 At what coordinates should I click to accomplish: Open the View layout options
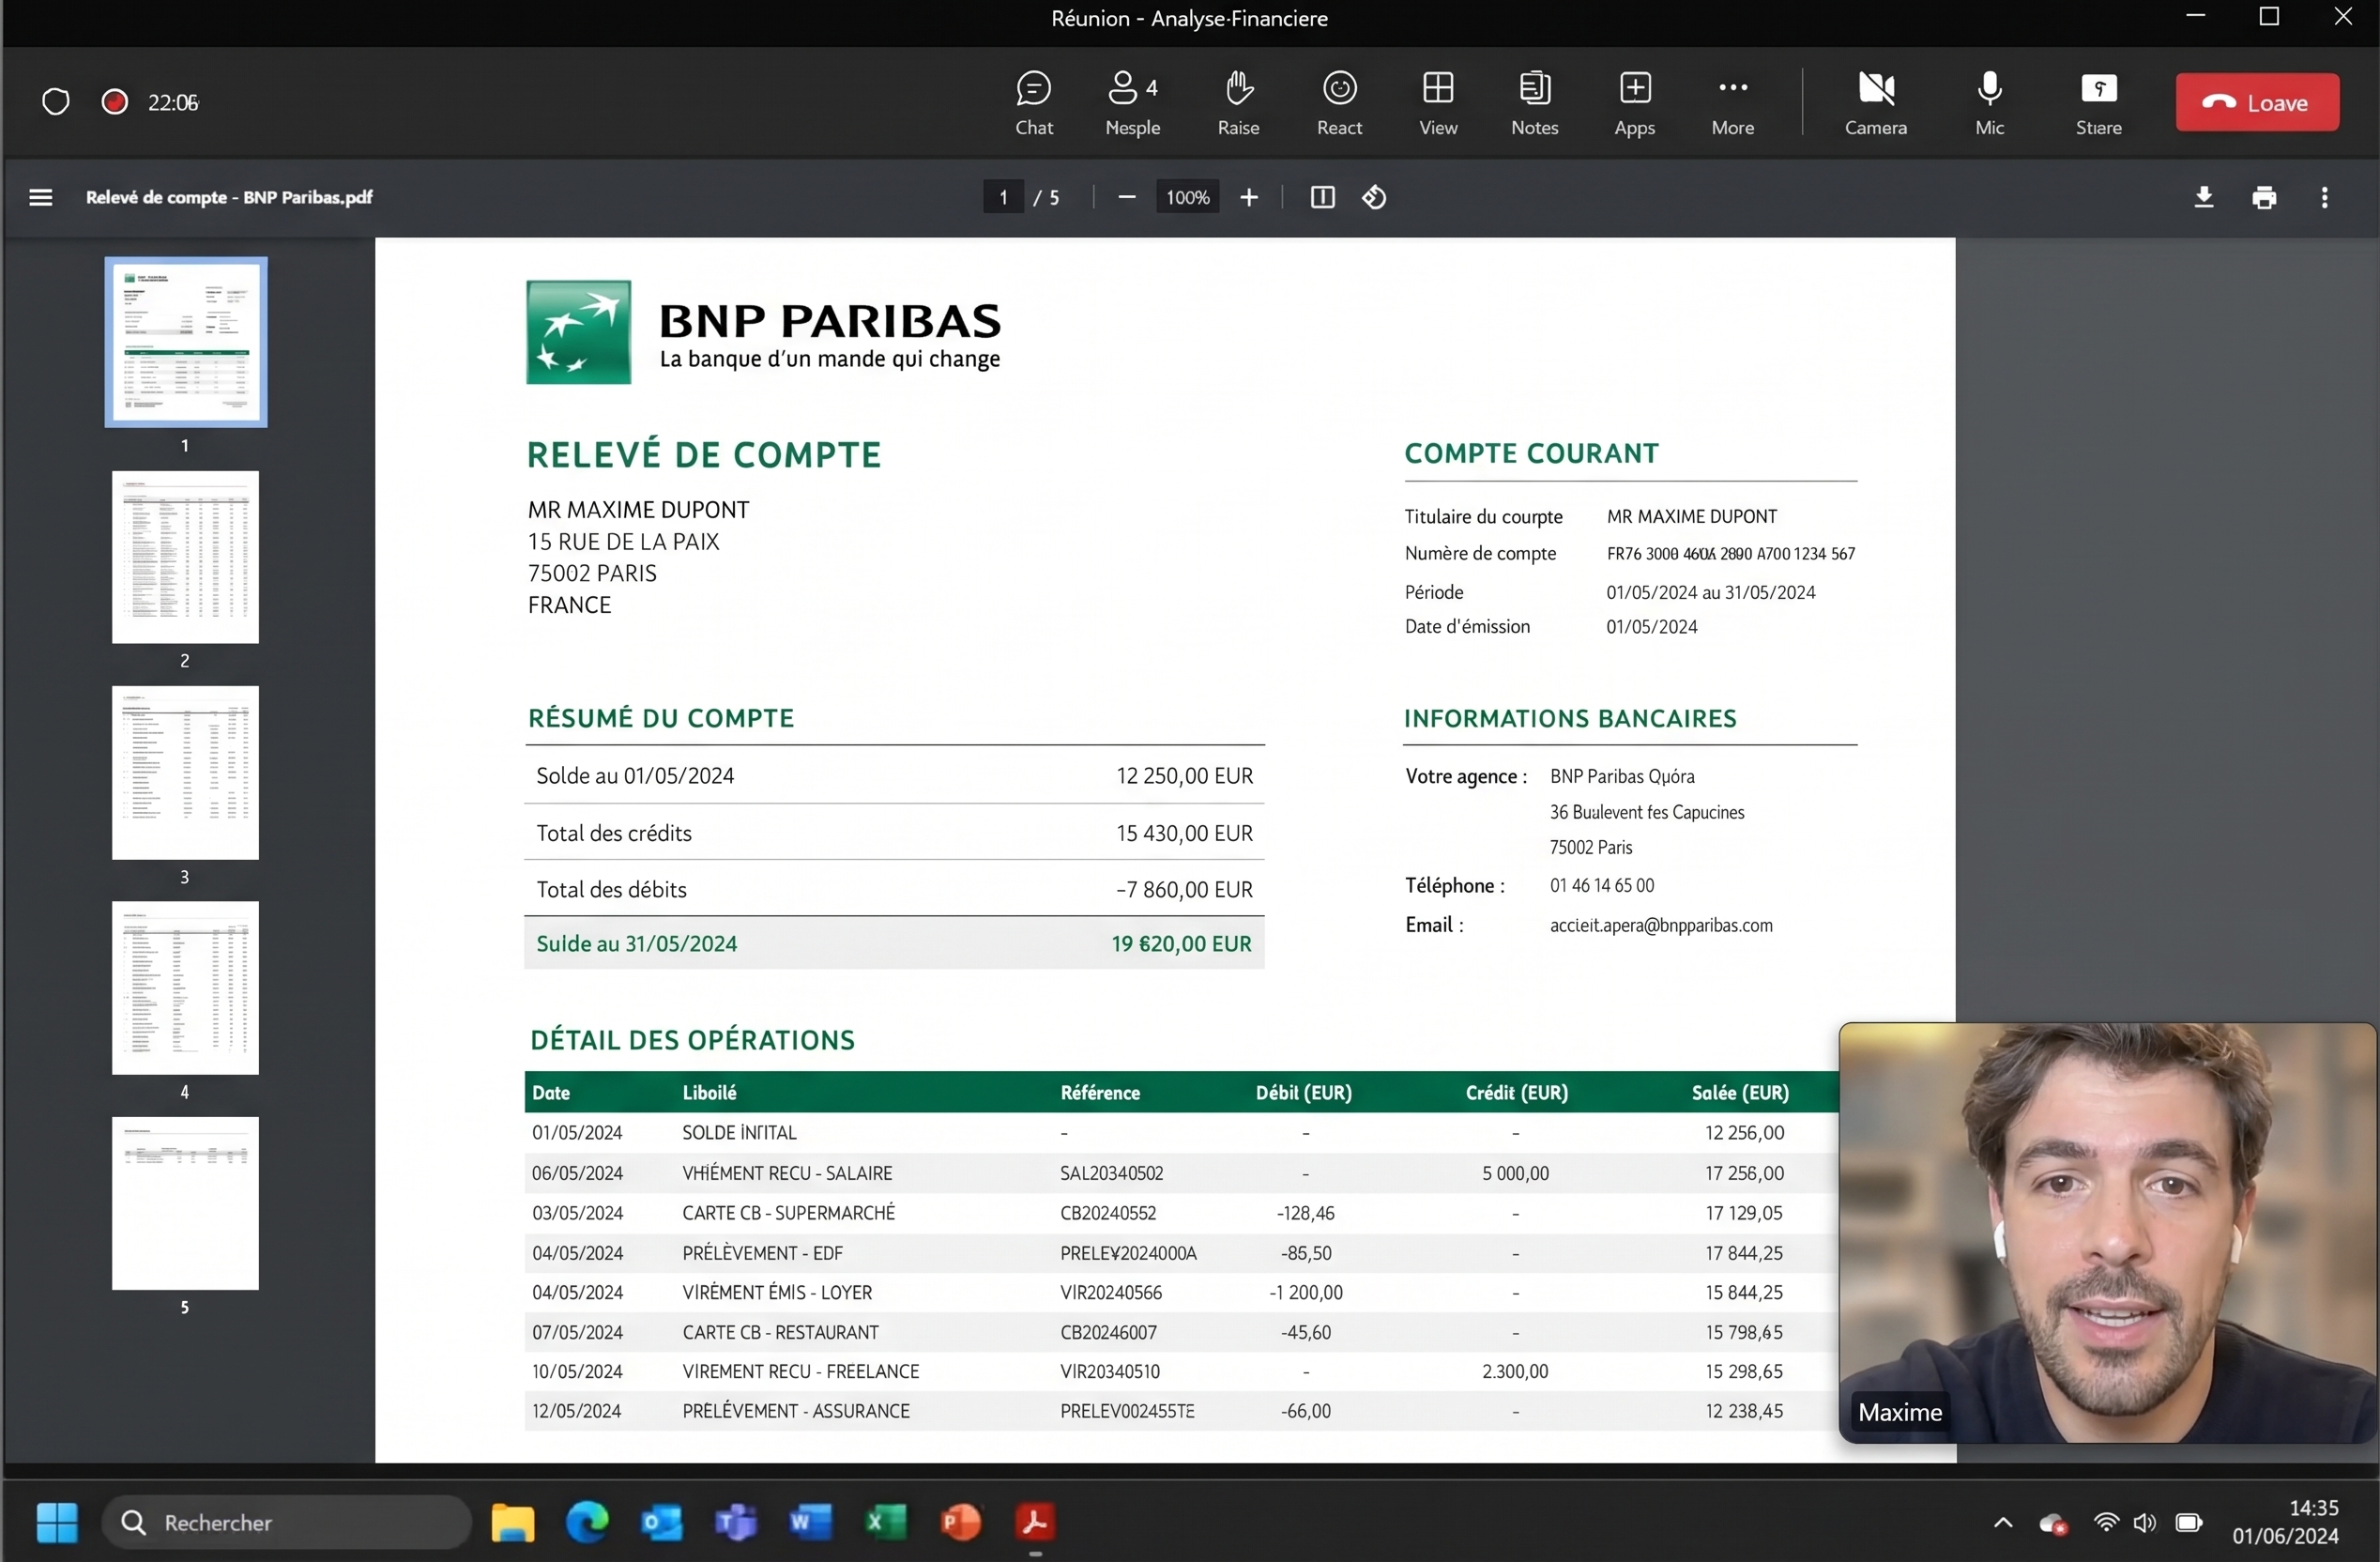1438,102
